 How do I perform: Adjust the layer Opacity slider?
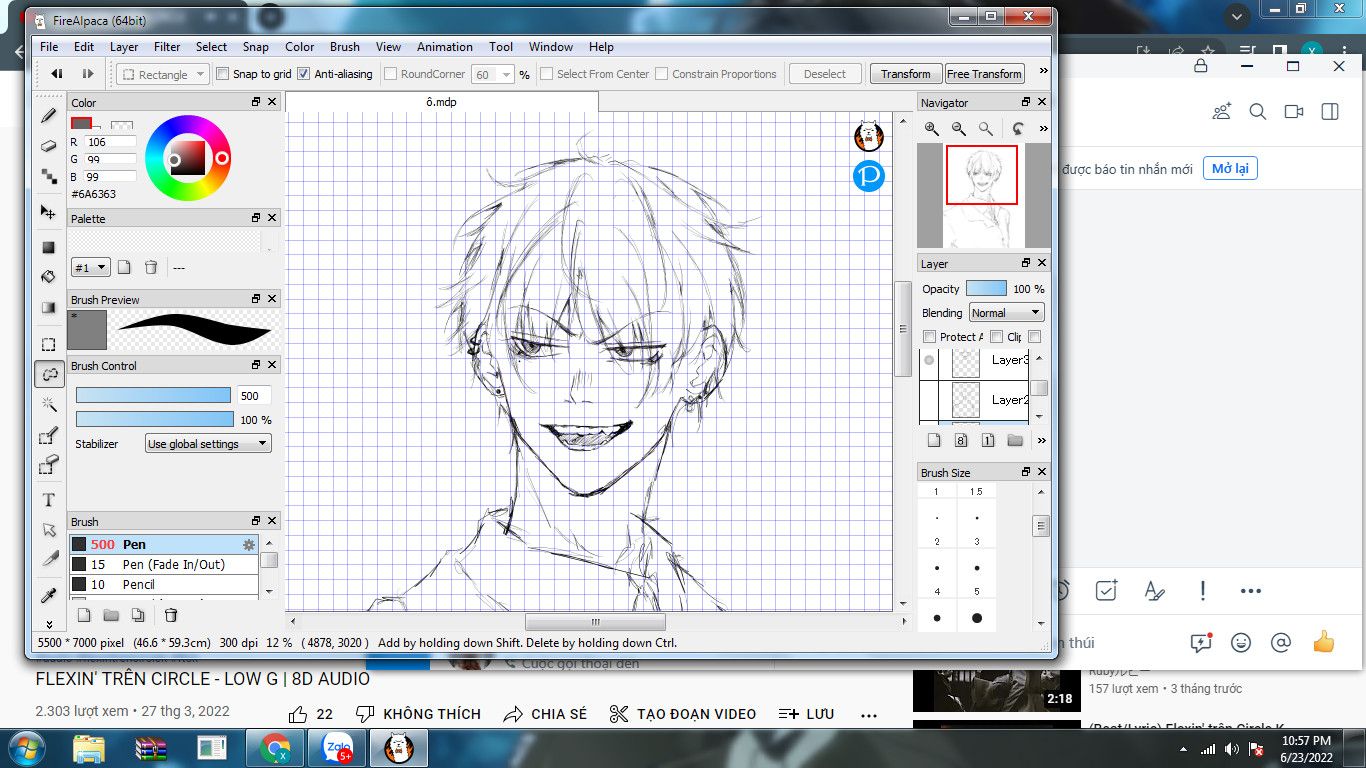tap(986, 289)
